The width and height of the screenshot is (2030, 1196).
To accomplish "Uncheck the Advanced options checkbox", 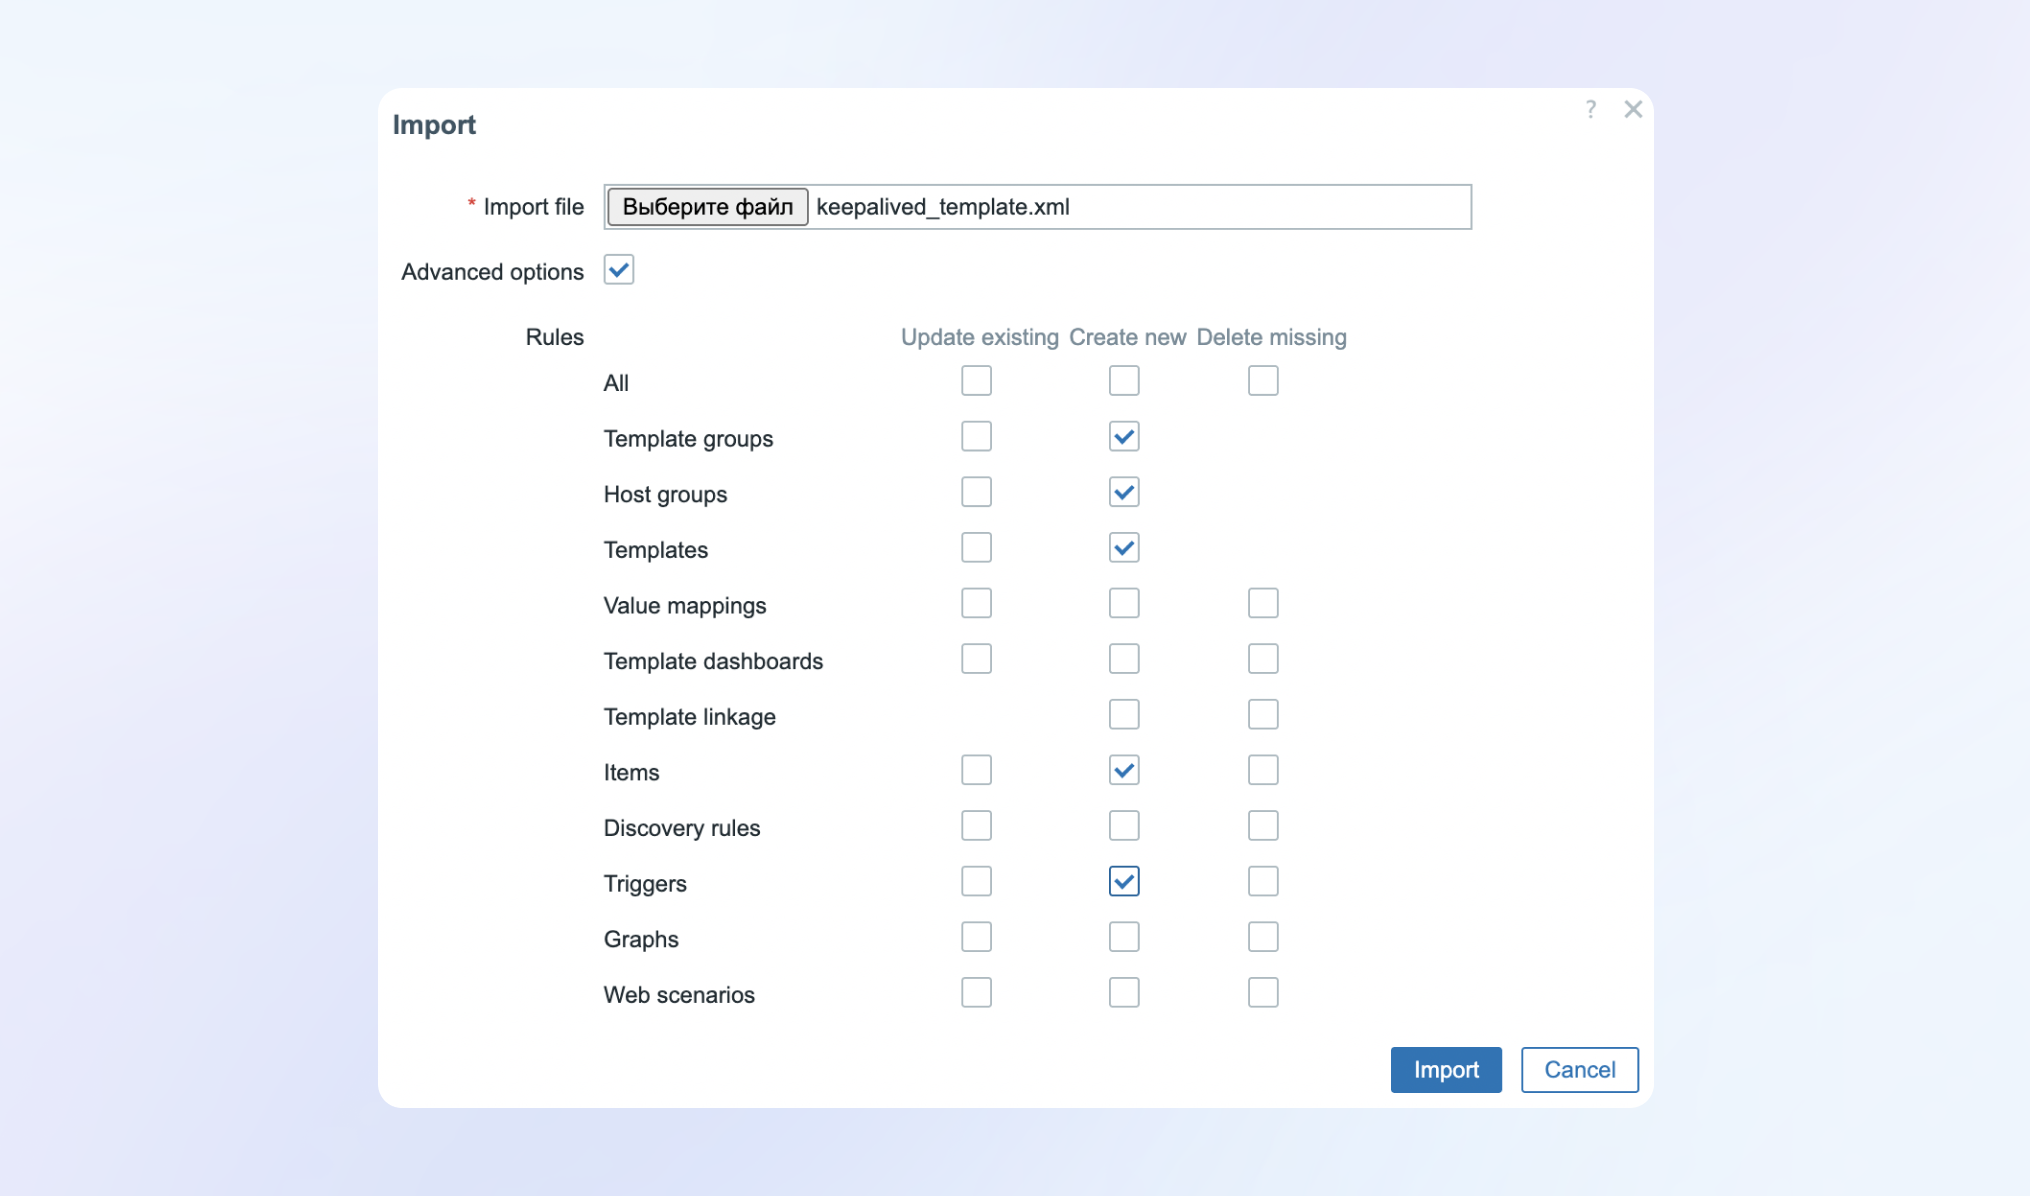I will tap(618, 270).
